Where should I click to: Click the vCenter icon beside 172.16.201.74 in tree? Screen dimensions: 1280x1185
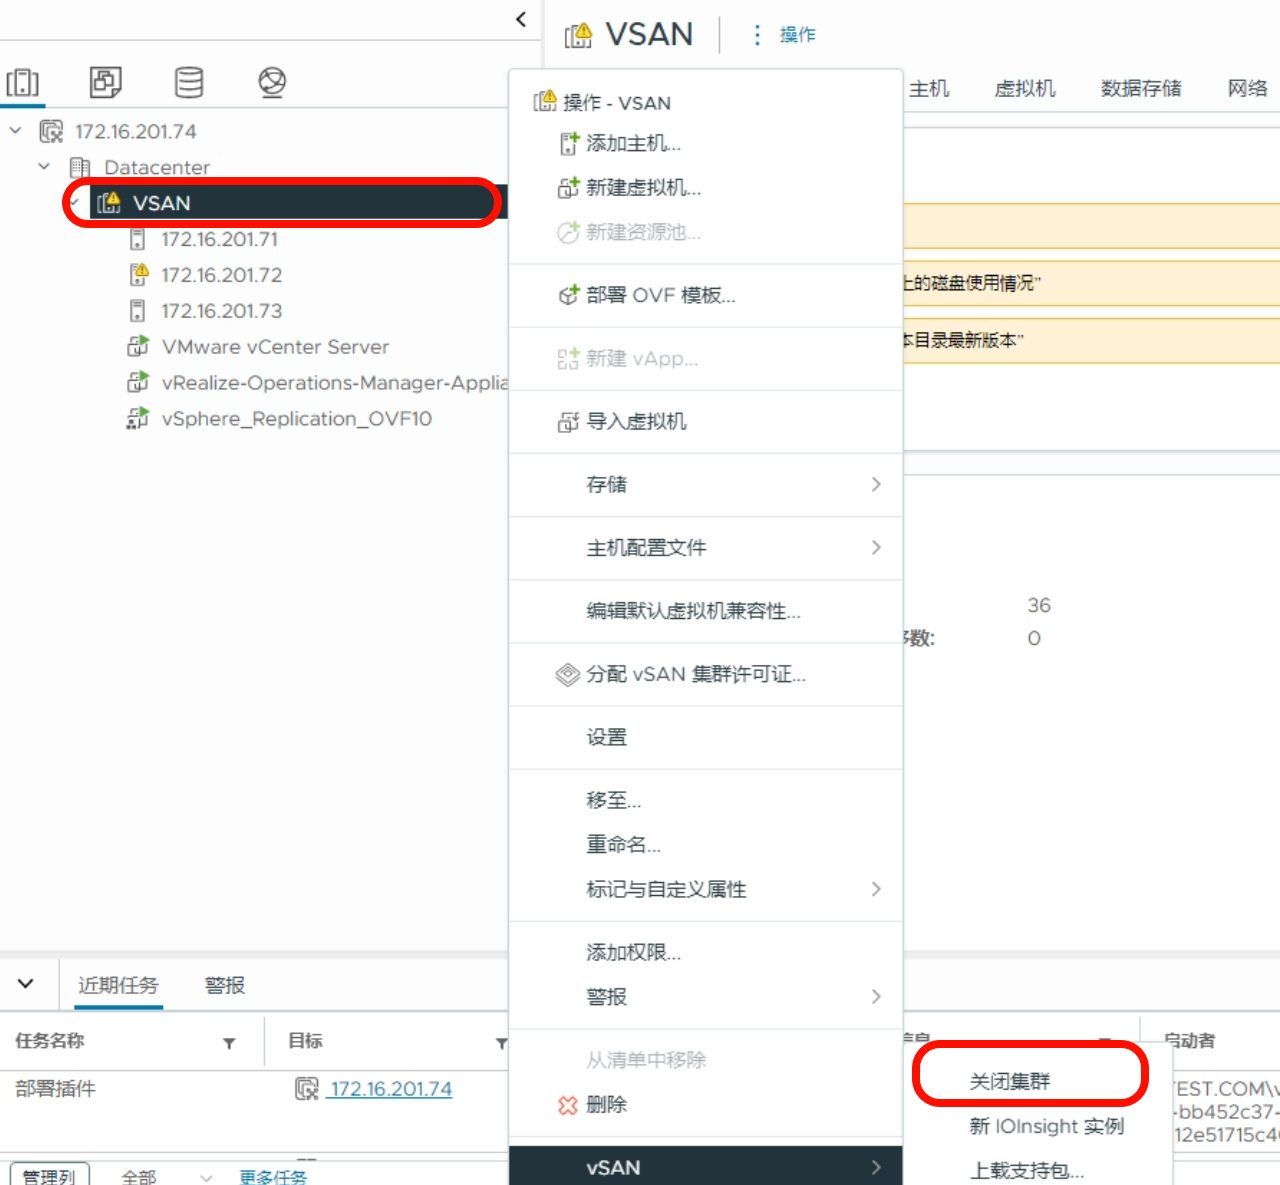click(51, 131)
